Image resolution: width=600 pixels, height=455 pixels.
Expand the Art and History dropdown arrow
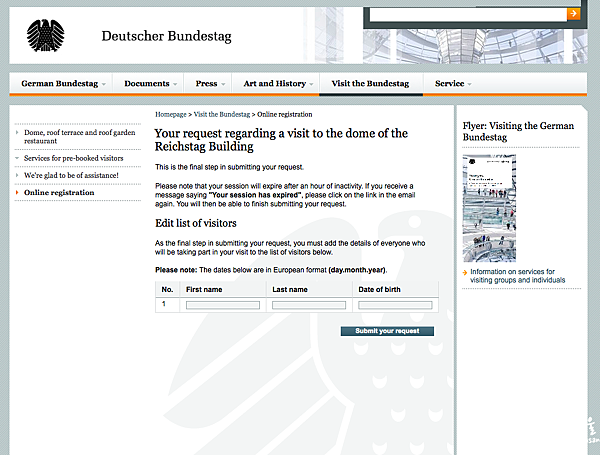coord(311,85)
